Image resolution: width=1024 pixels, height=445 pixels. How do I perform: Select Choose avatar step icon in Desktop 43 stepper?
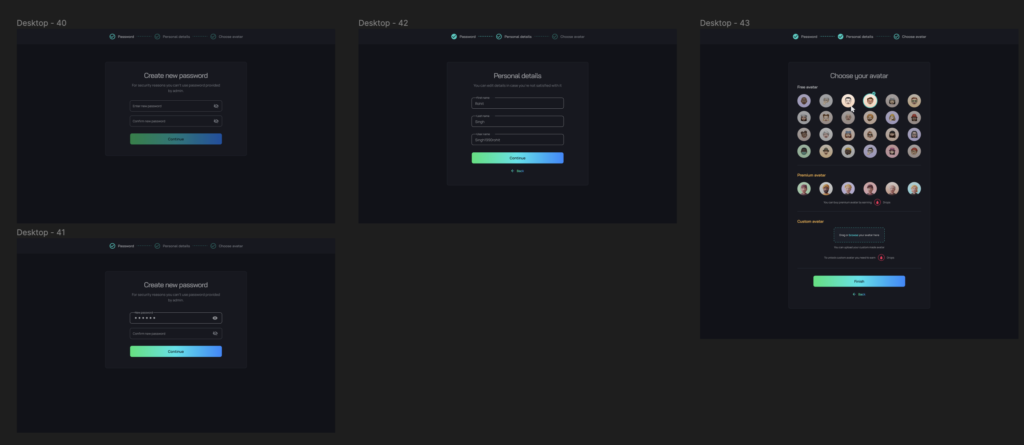click(897, 37)
